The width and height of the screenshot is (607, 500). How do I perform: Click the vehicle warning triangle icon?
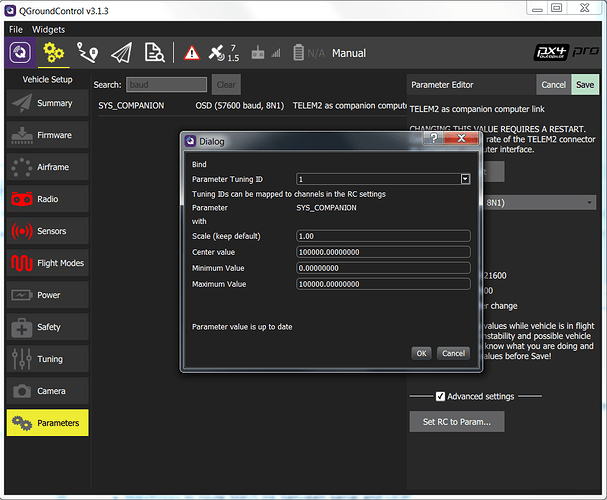point(192,53)
